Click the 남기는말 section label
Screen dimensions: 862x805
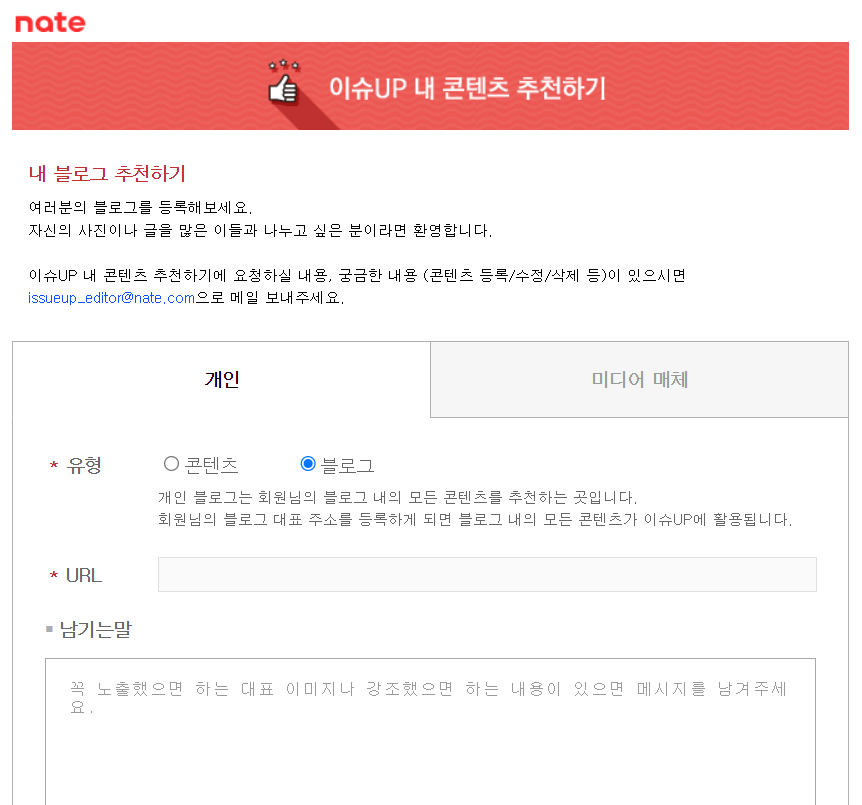[96, 629]
